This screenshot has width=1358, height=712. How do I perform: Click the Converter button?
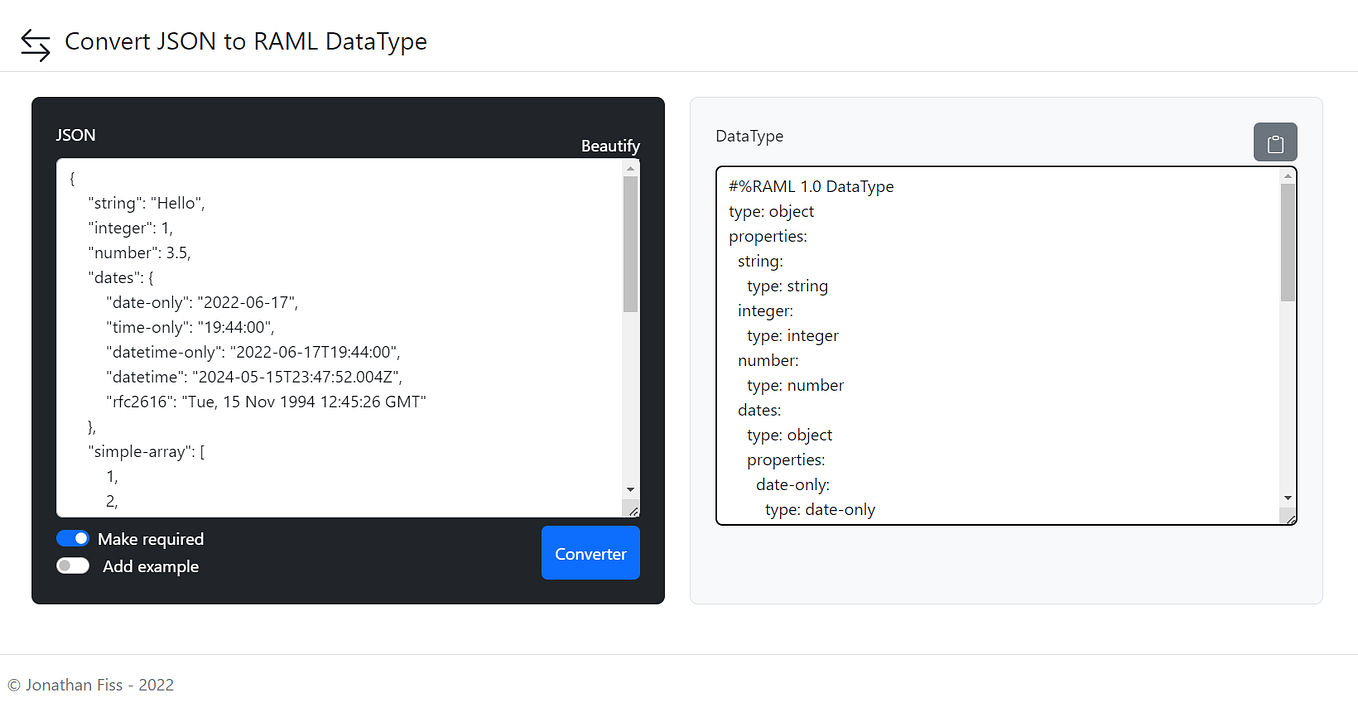pos(590,553)
